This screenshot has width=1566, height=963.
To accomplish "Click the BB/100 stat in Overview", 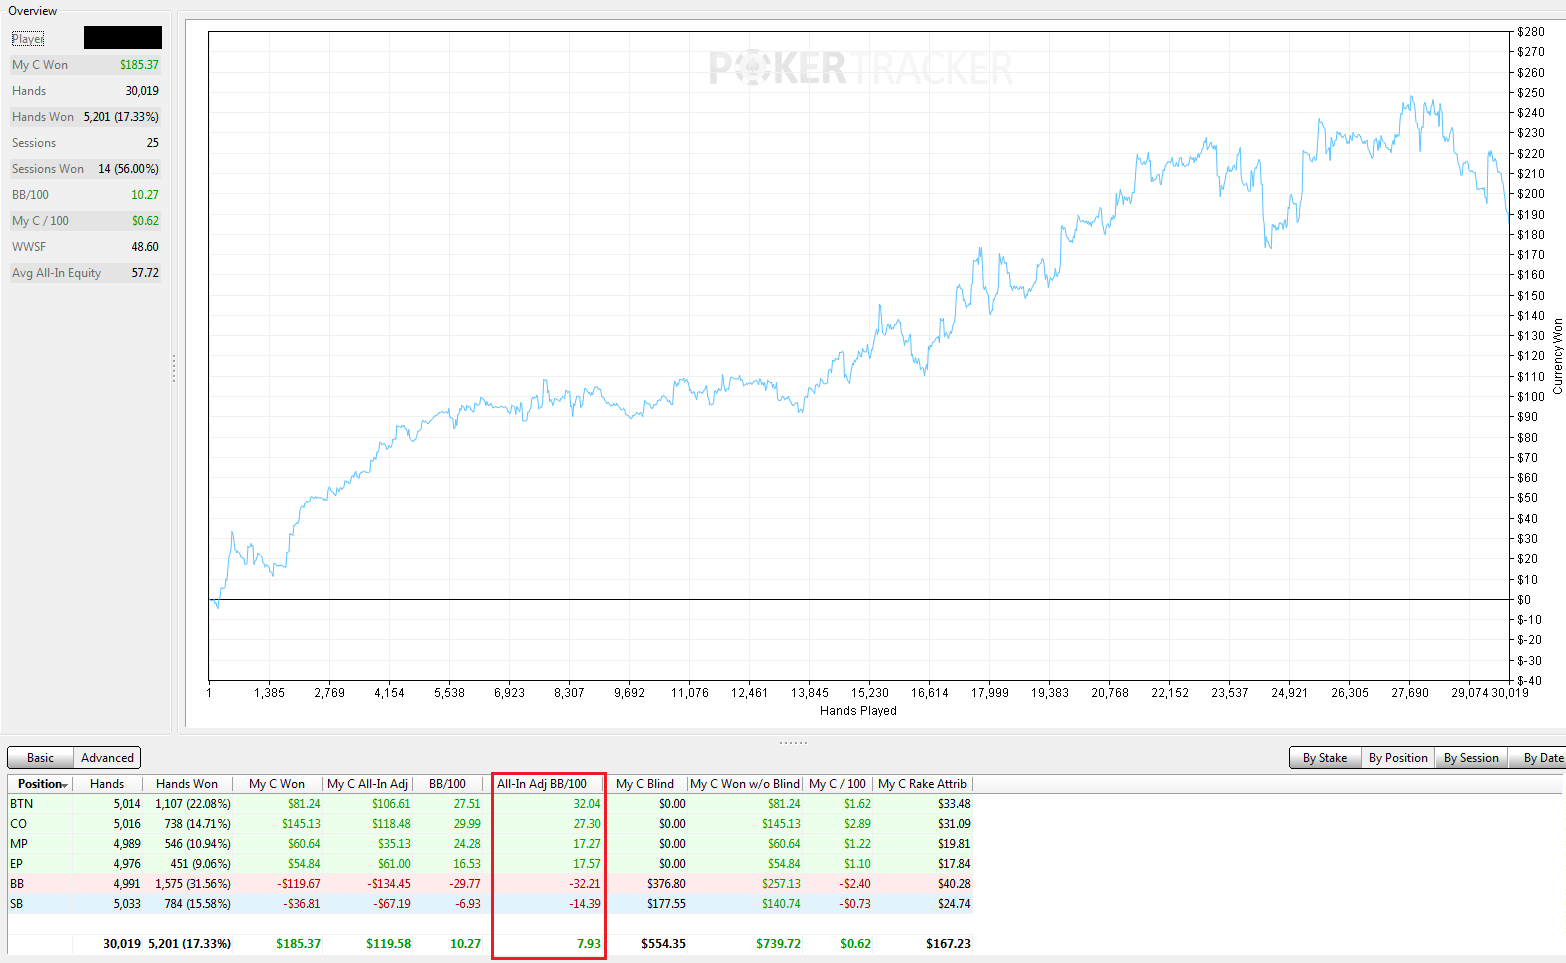I will pos(85,195).
